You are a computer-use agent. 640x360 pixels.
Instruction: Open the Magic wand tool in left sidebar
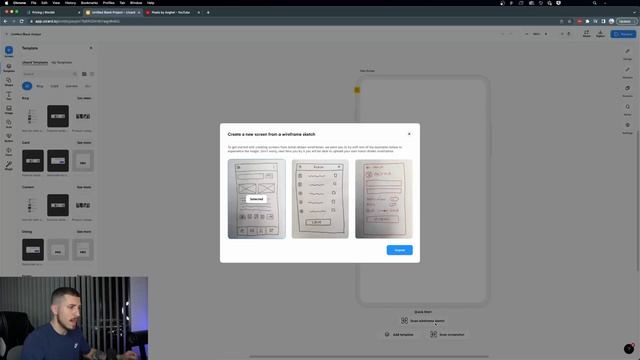(9, 165)
